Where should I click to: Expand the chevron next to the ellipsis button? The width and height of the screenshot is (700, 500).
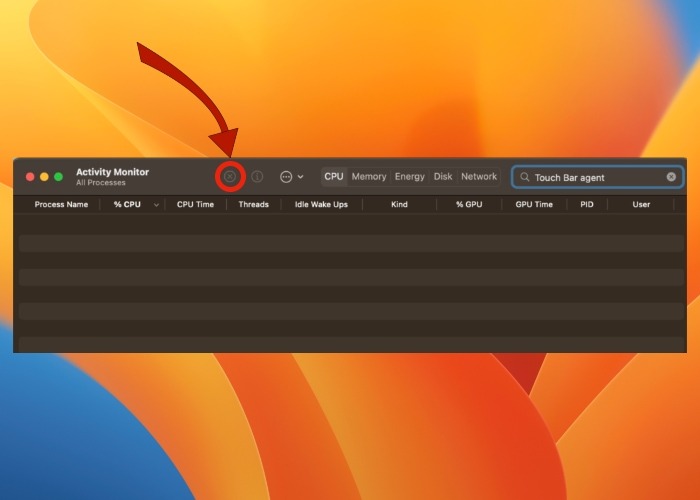coord(300,177)
